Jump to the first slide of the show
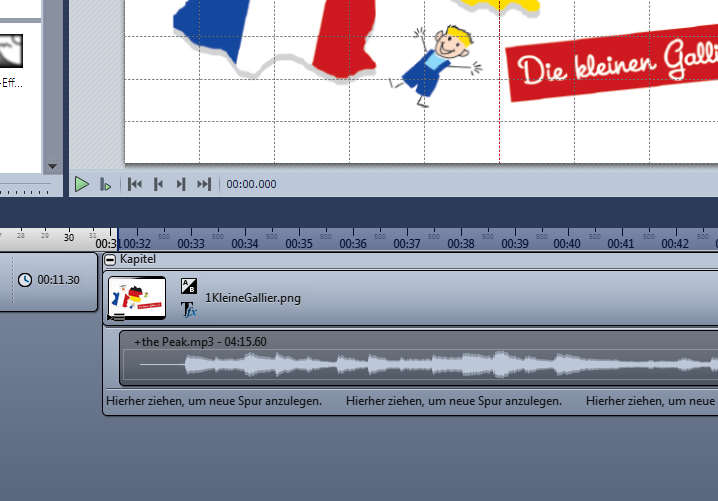 tap(135, 184)
